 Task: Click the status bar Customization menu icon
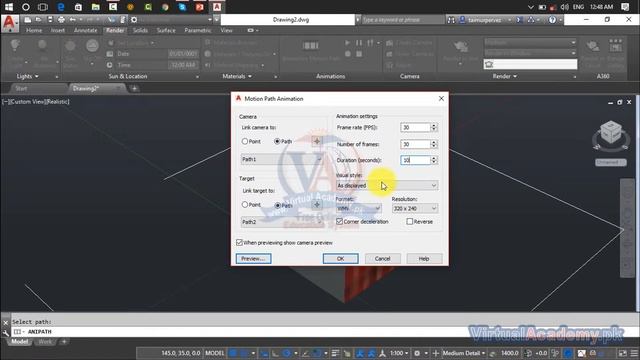[634, 353]
